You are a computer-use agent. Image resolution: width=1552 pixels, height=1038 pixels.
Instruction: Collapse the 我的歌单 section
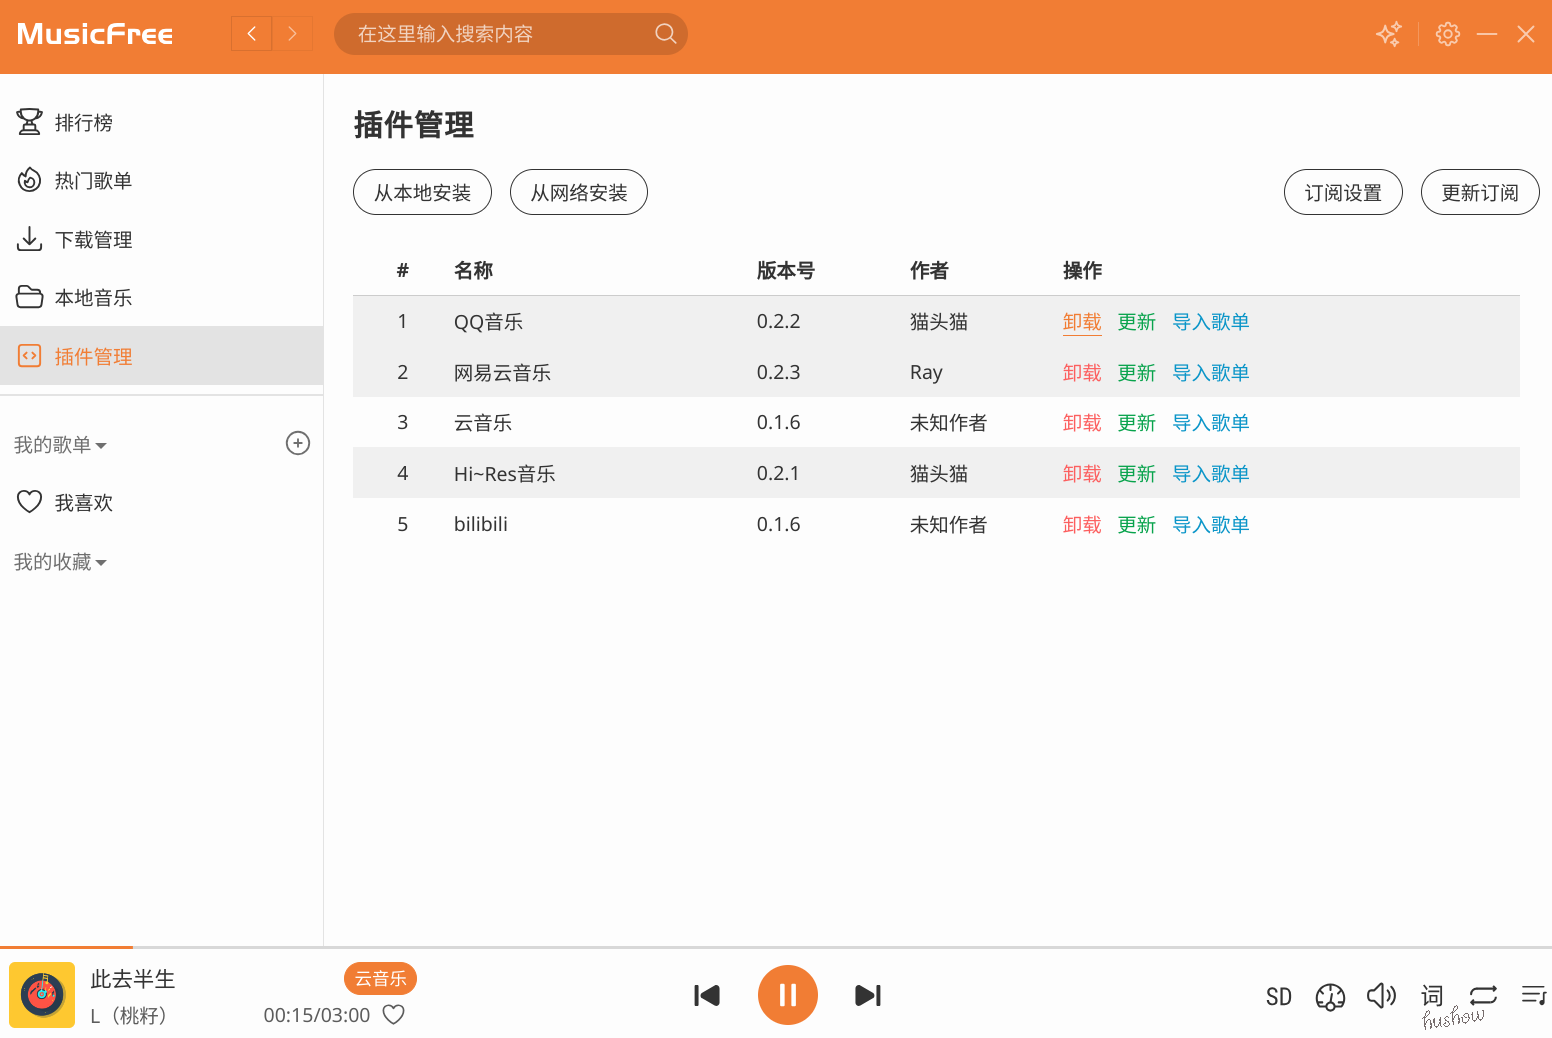pyautogui.click(x=60, y=445)
